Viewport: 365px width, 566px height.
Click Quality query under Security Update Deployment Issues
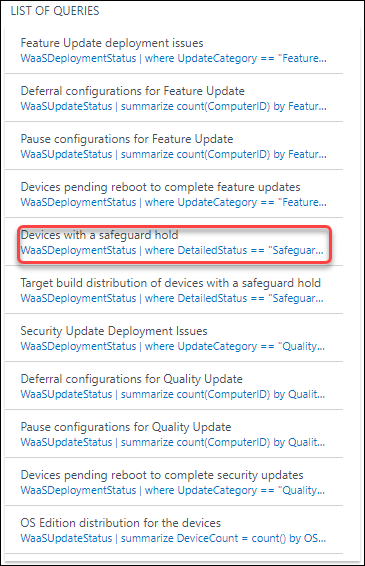(173, 346)
